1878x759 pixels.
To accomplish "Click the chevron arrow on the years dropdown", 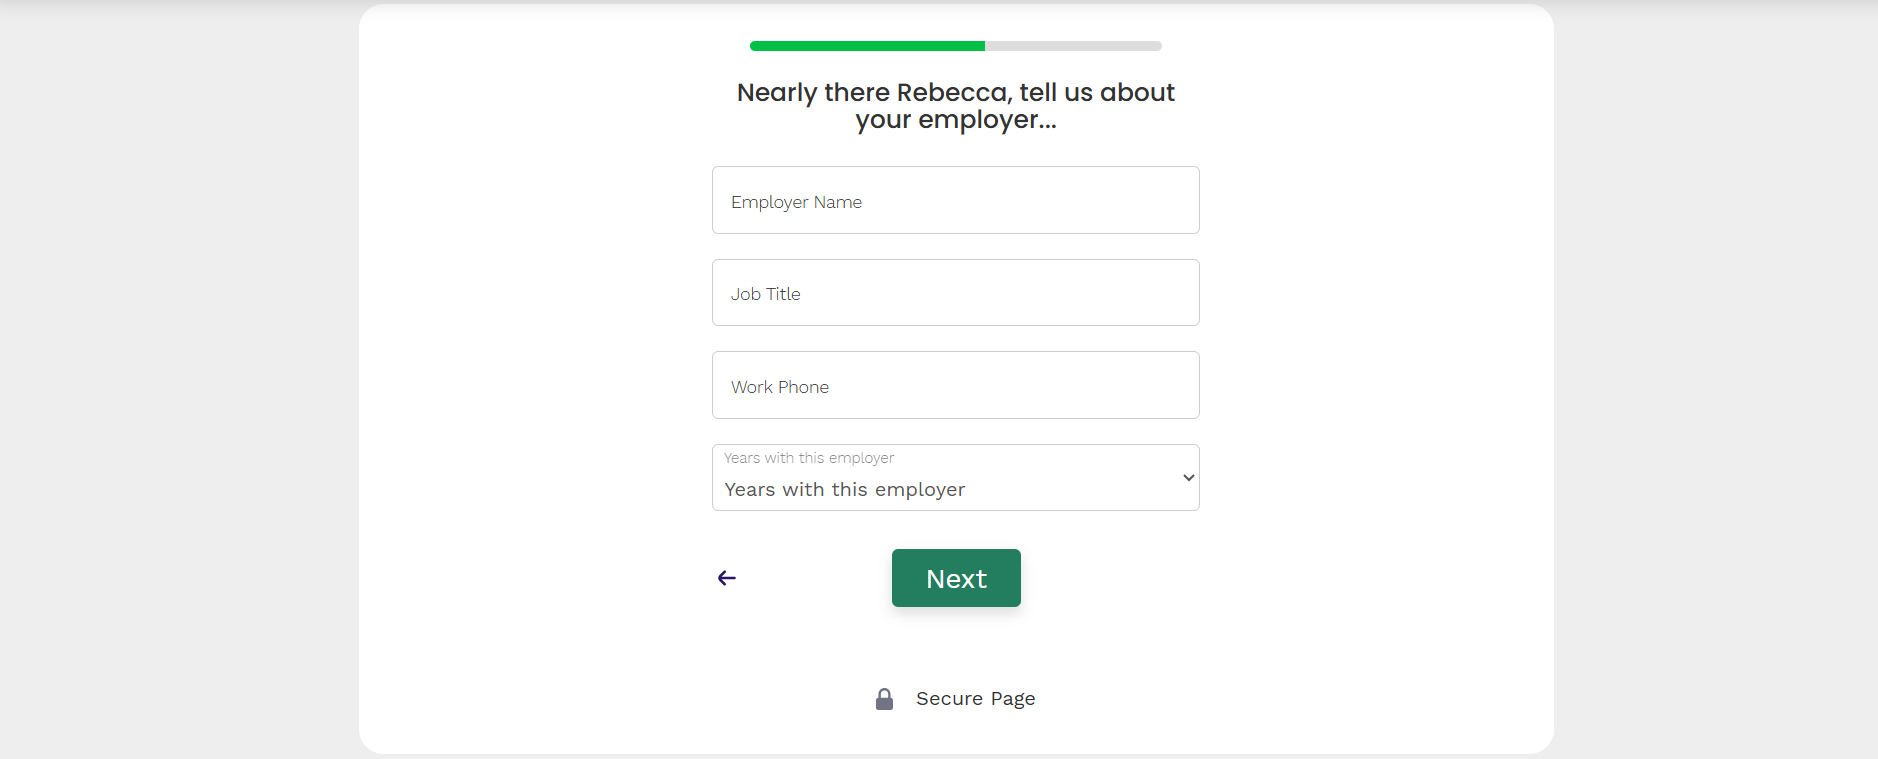I will [1188, 478].
